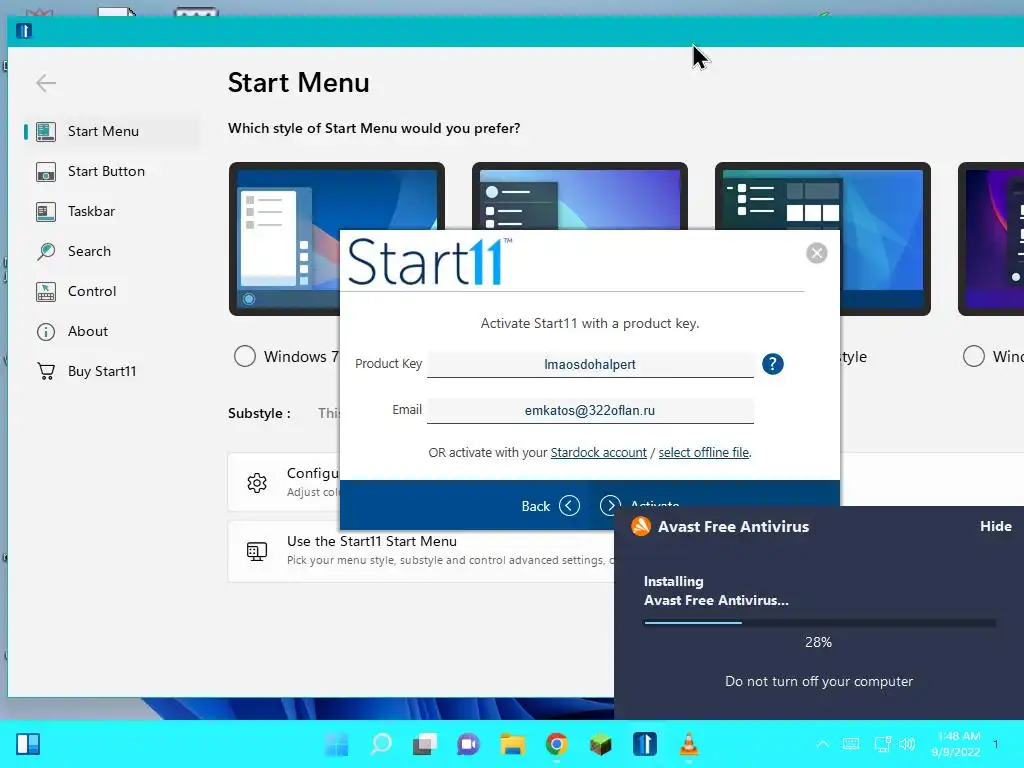Open the Start11 app taskbar icon
Image resolution: width=1024 pixels, height=768 pixels.
[645, 744]
